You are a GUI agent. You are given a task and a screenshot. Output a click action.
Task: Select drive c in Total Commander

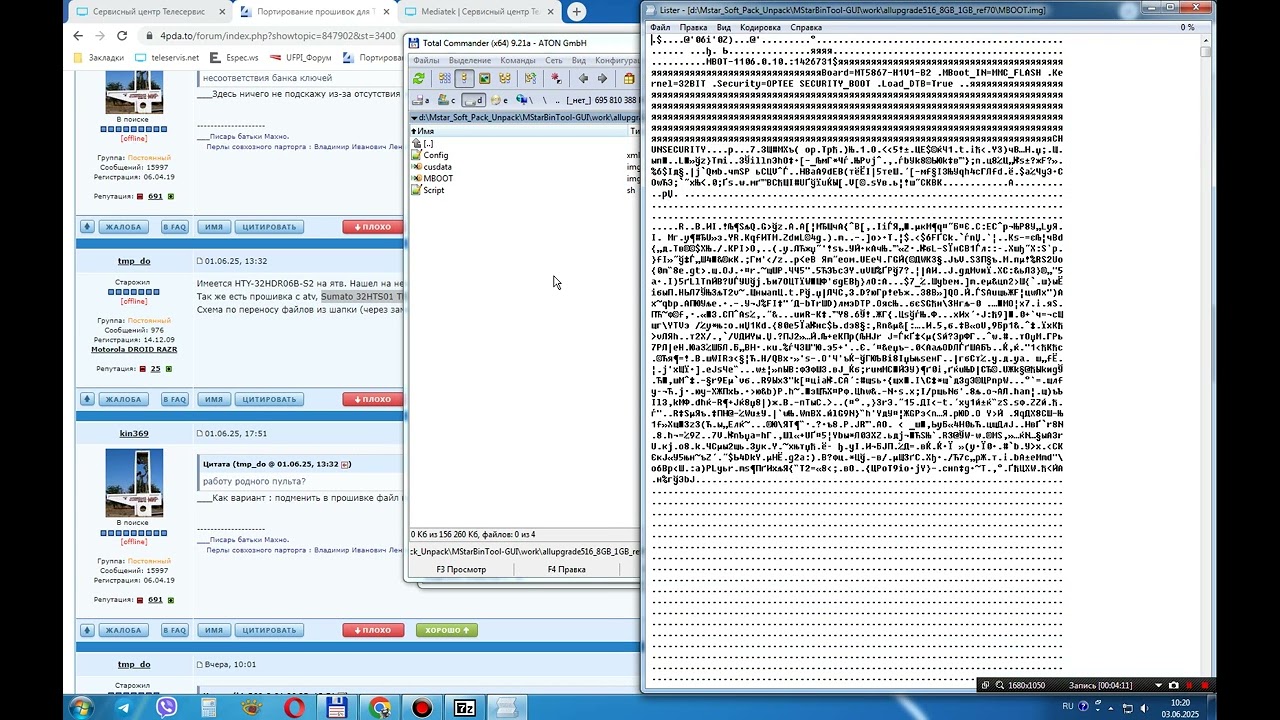click(447, 100)
